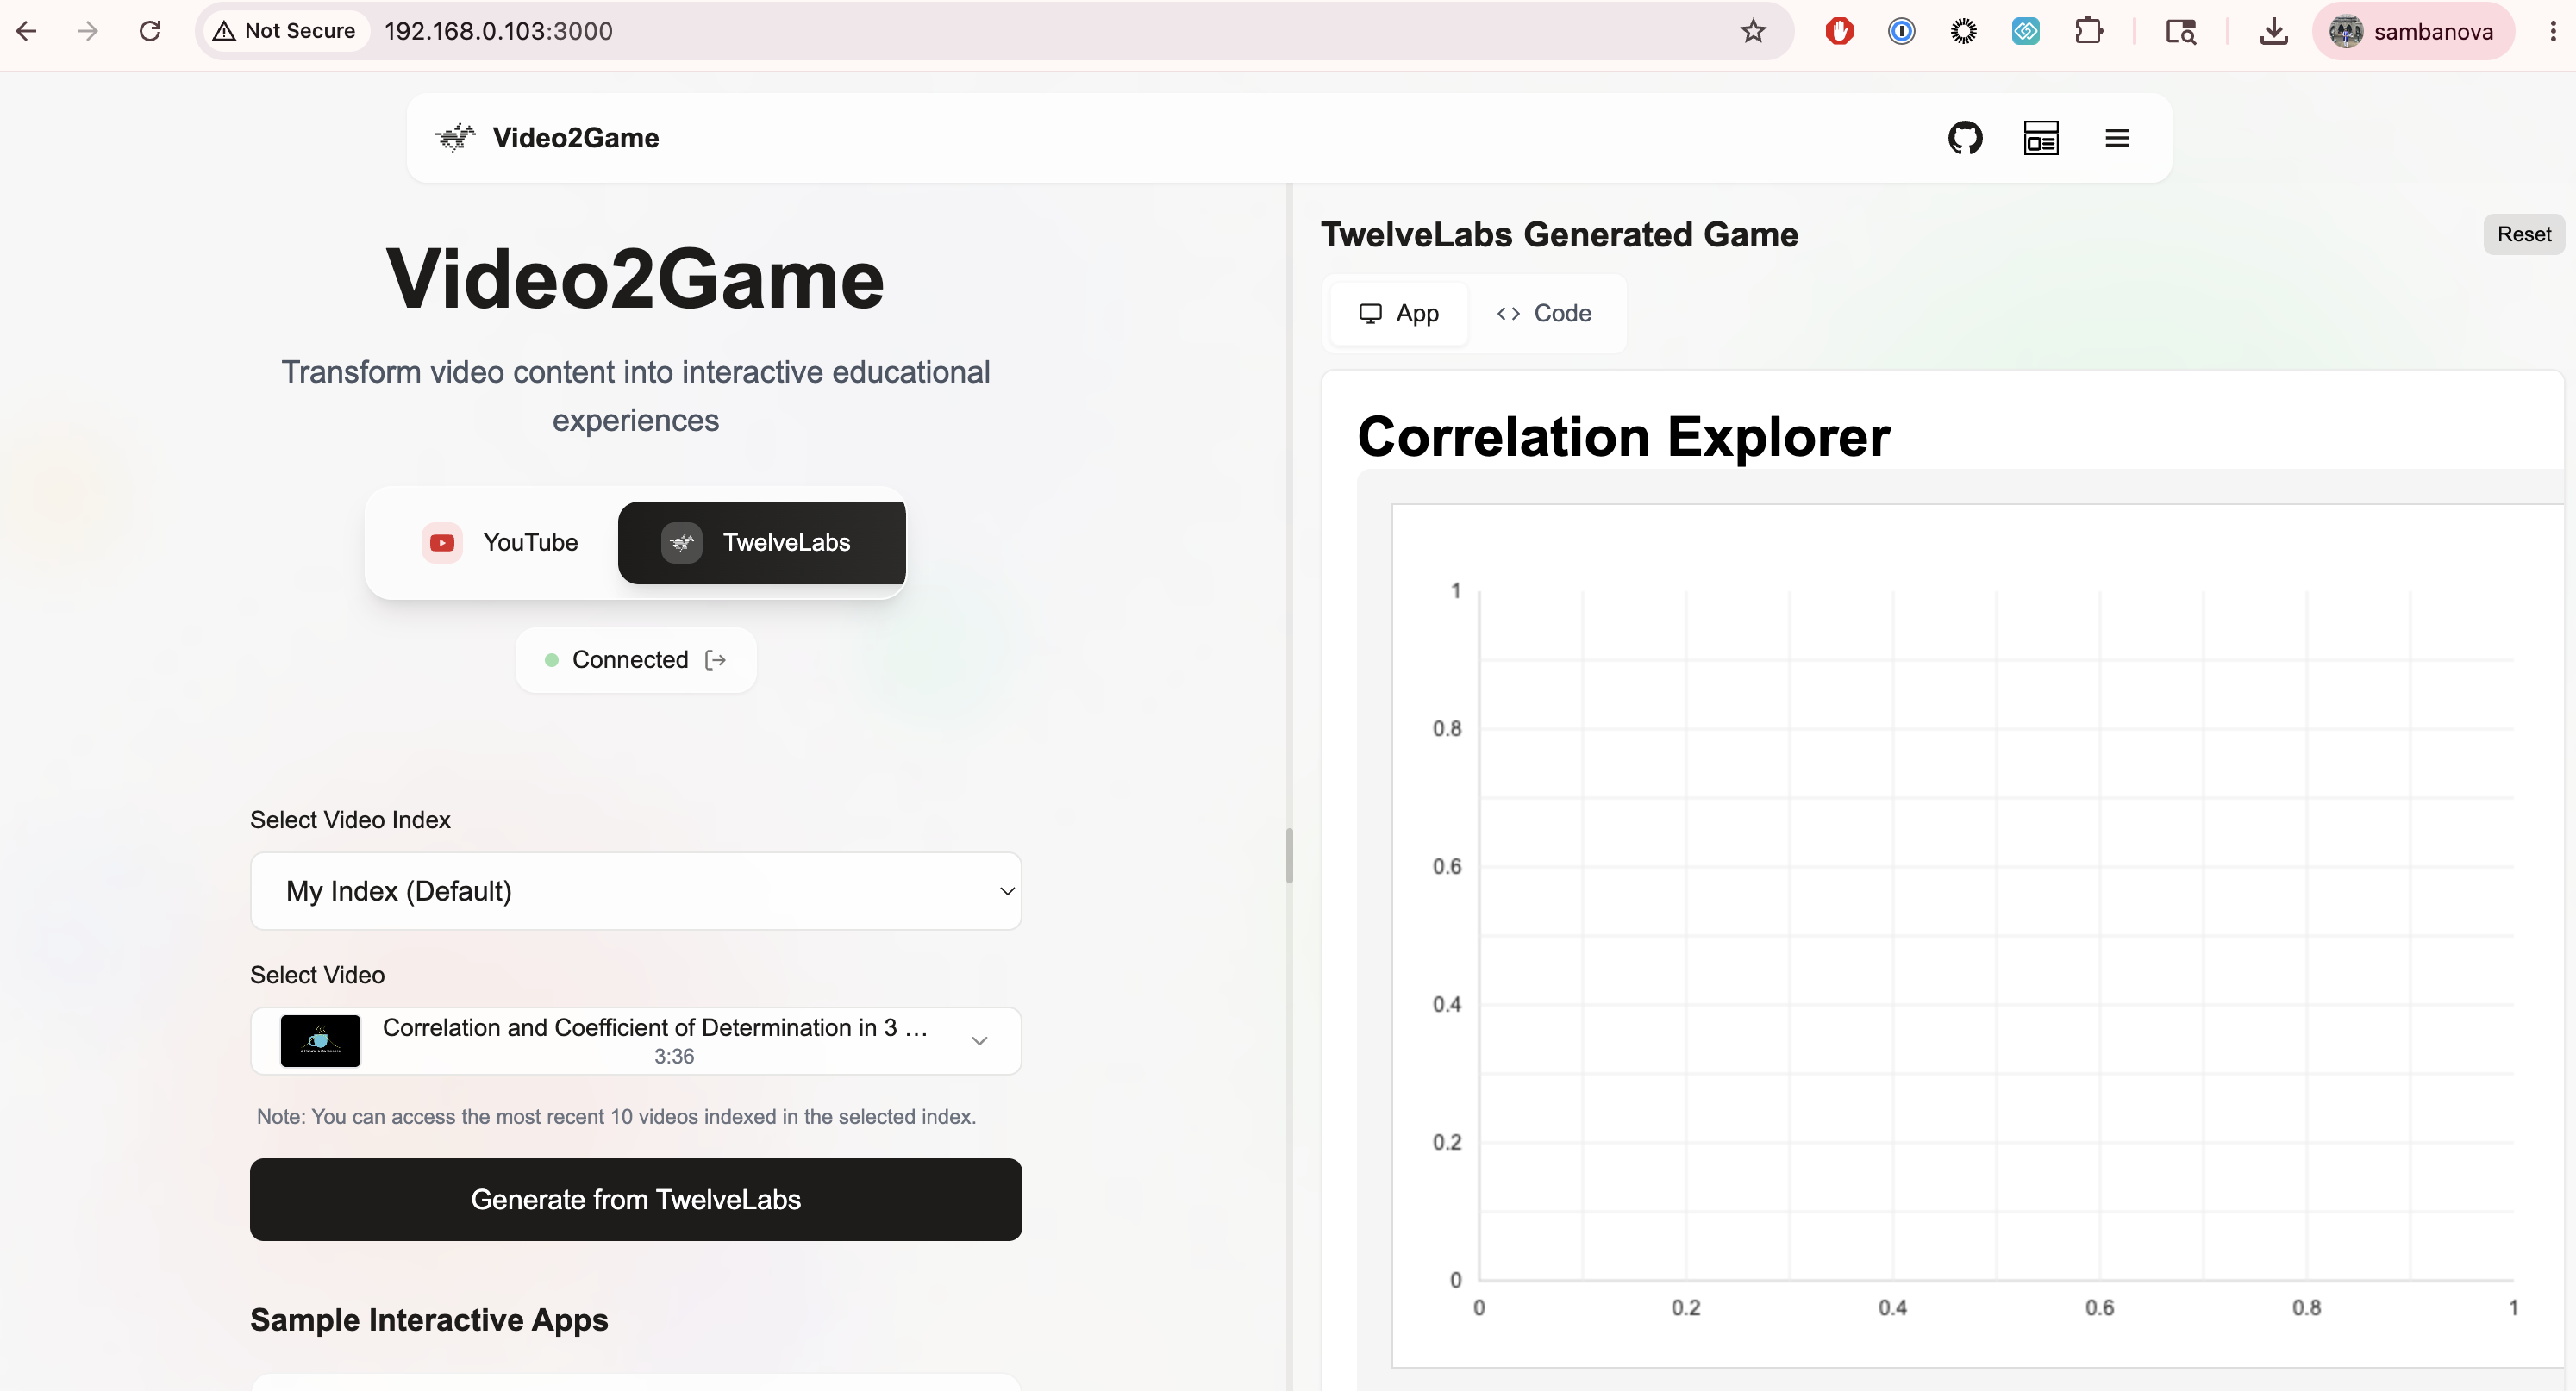Expand the video selector chevron arrow

(980, 1041)
